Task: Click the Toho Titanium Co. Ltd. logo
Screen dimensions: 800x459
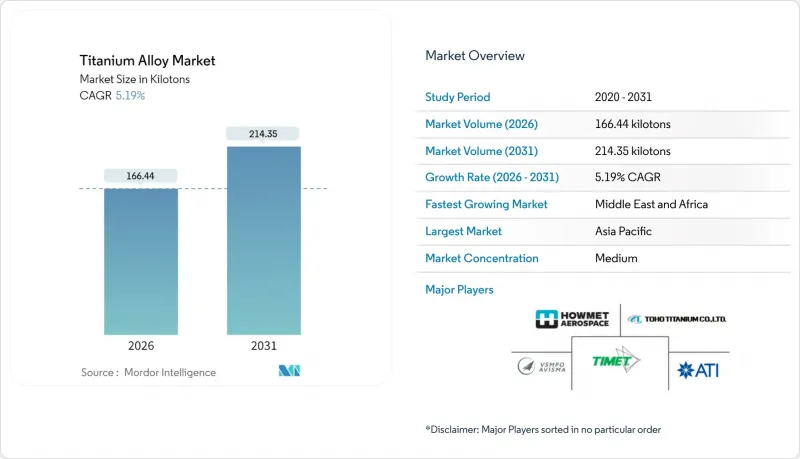Action: point(676,319)
